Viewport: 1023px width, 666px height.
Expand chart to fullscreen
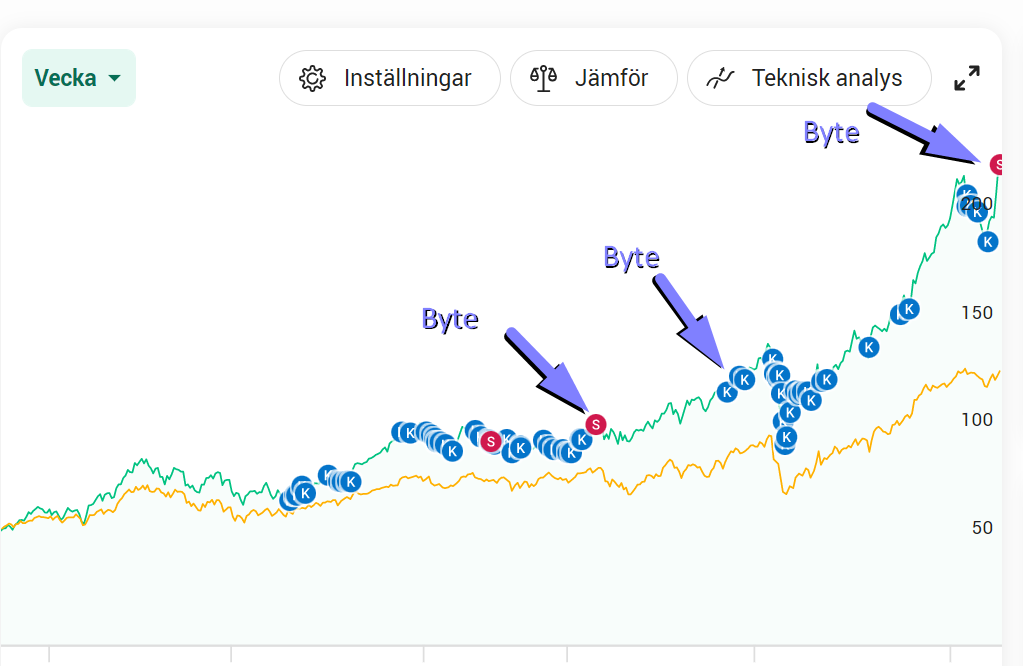[x=967, y=78]
